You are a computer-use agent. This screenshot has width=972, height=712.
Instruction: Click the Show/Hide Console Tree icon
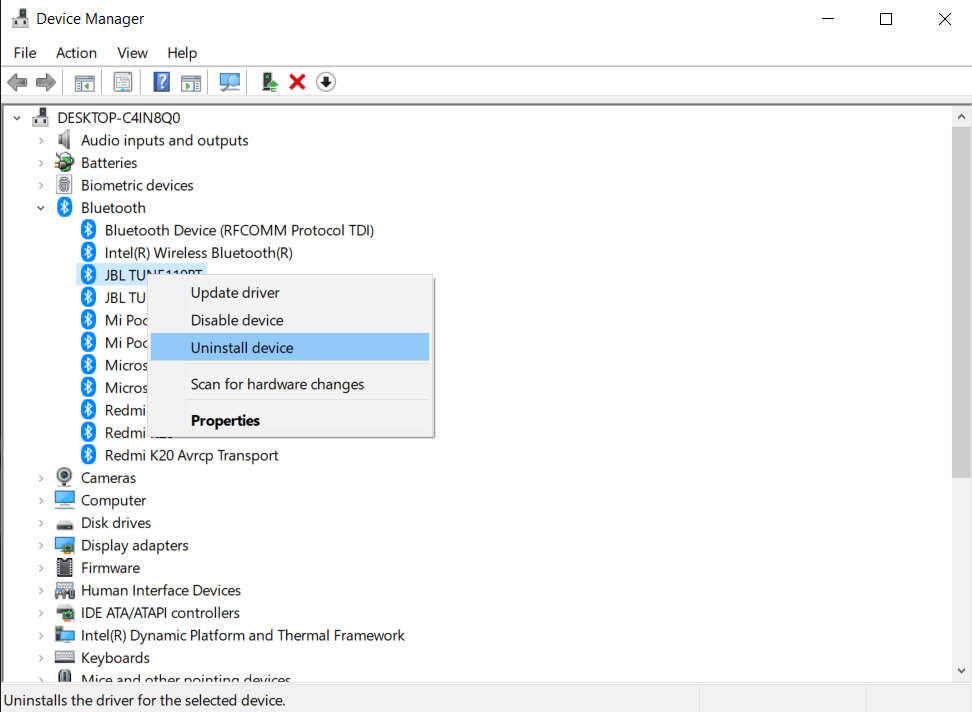[x=85, y=82]
